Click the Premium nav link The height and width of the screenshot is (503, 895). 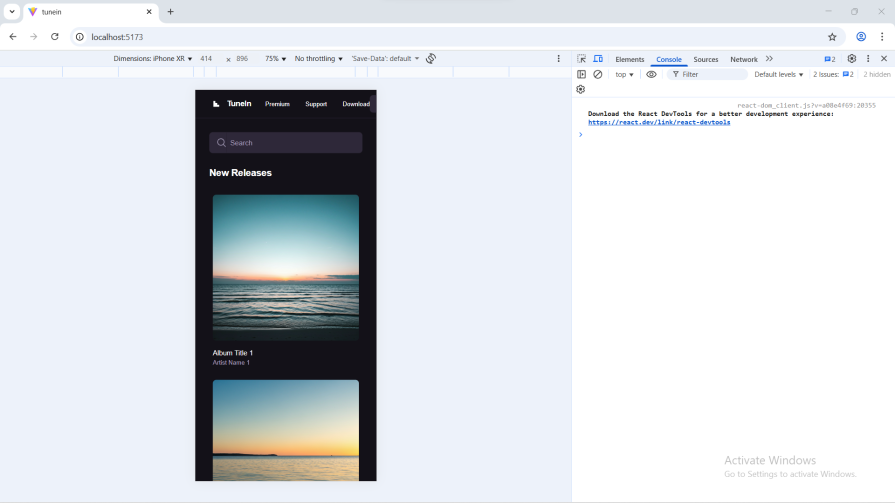pyautogui.click(x=277, y=104)
